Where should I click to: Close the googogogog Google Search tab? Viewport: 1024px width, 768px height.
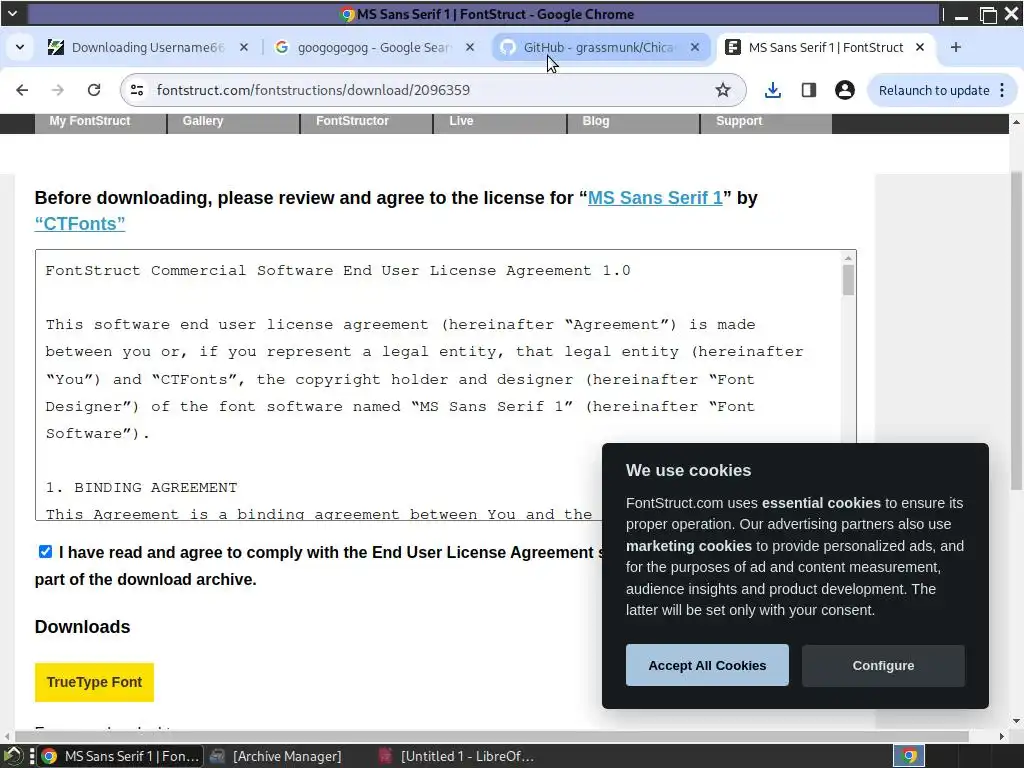pos(470,47)
